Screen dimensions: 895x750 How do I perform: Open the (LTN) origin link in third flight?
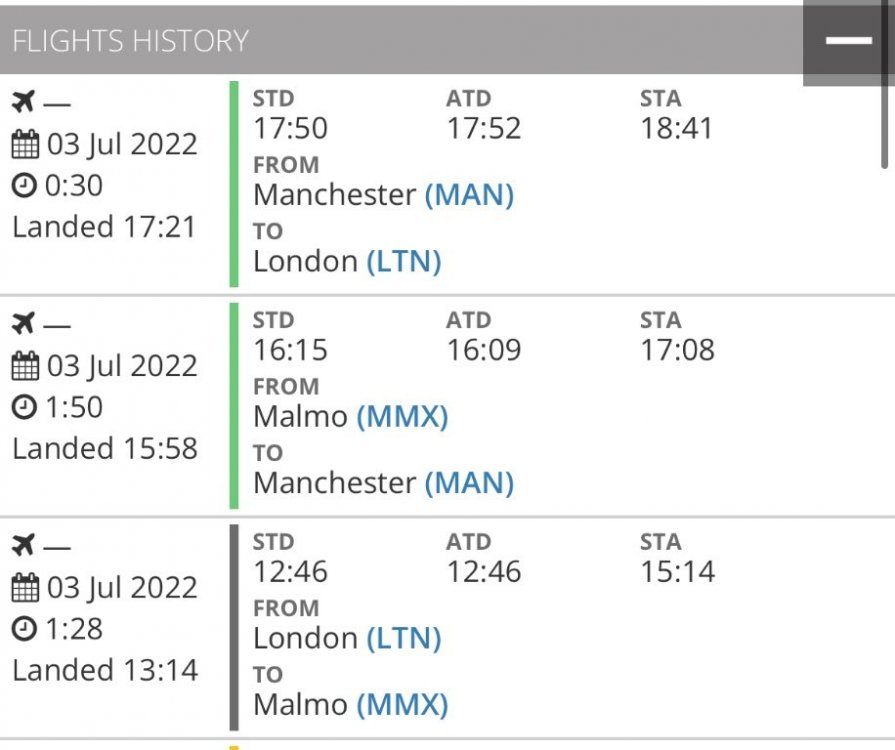tap(403, 638)
